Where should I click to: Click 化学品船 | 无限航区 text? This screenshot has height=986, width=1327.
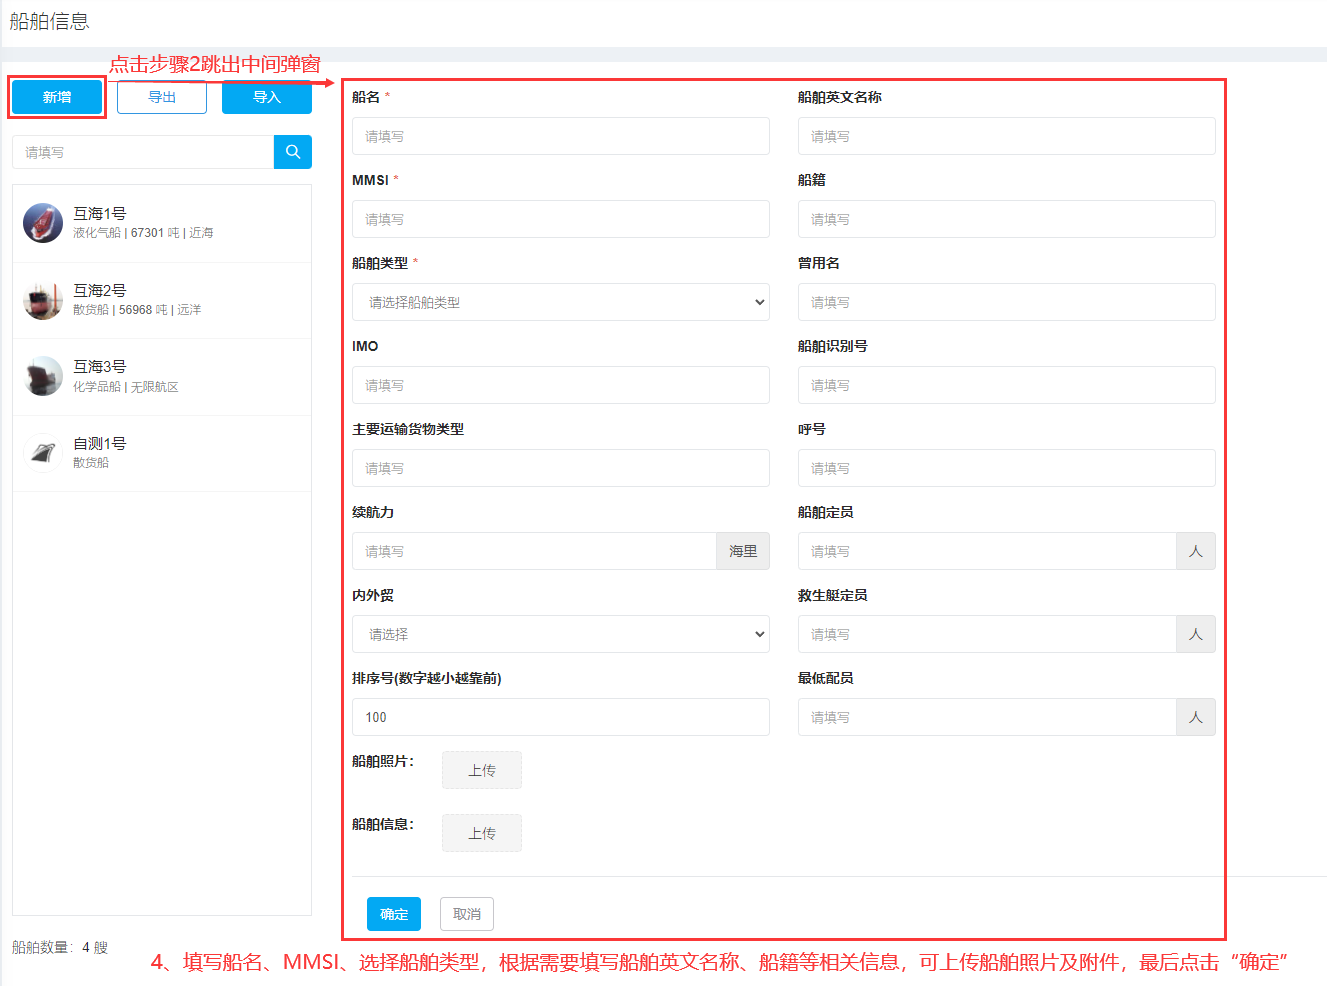126,387
